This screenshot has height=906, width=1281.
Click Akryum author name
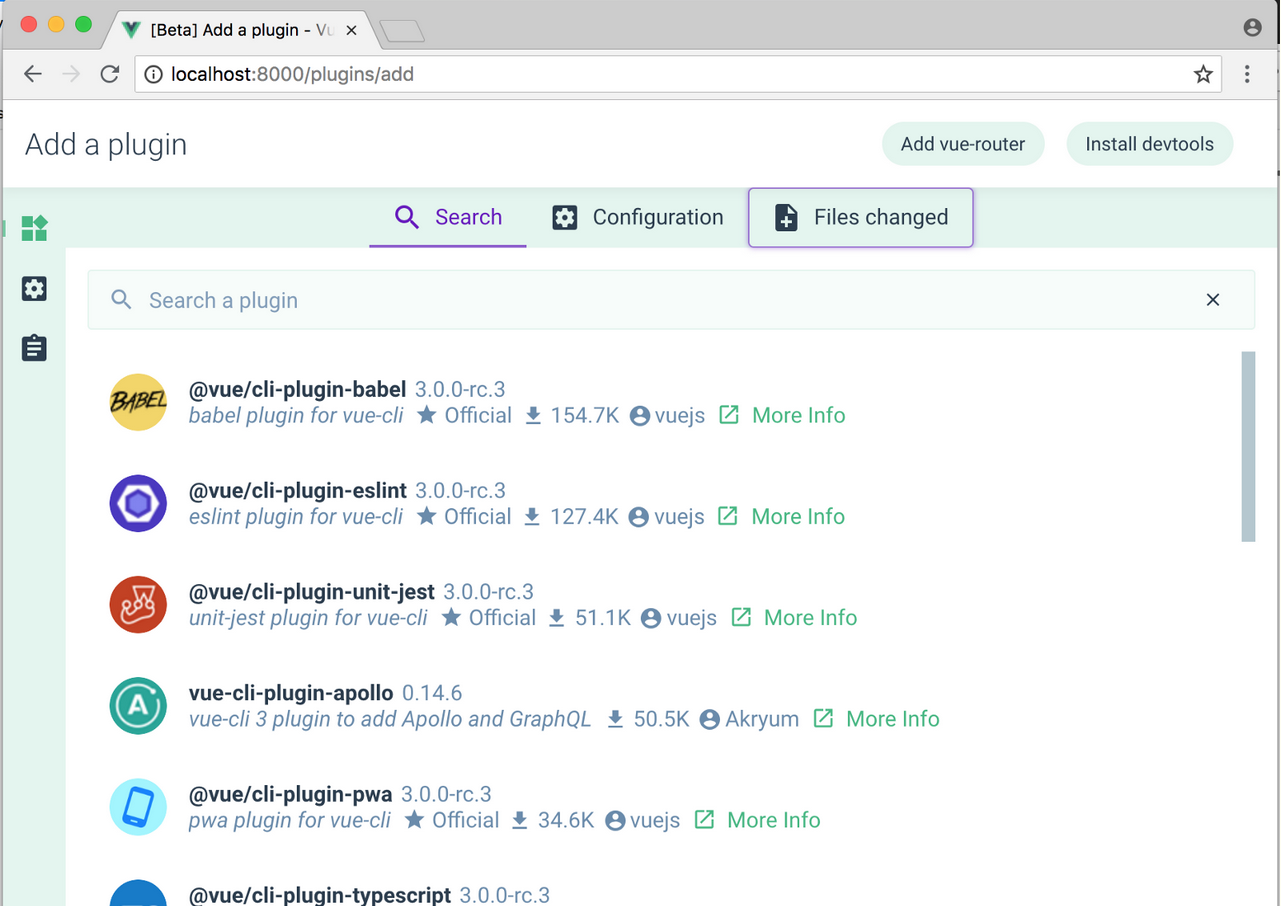[762, 718]
